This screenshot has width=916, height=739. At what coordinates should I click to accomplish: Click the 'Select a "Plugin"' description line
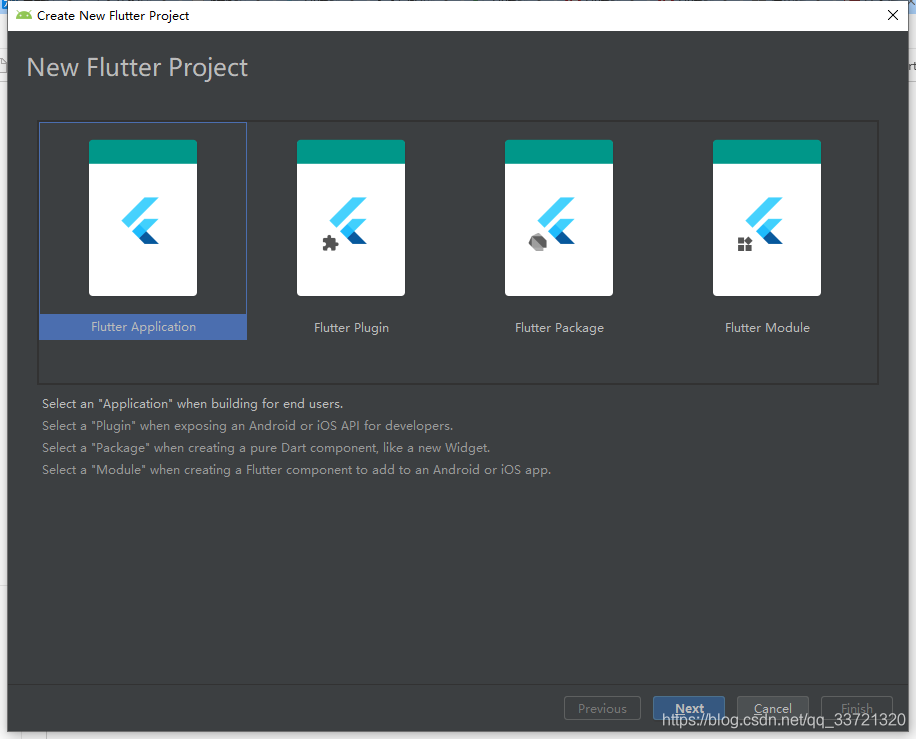pos(247,426)
